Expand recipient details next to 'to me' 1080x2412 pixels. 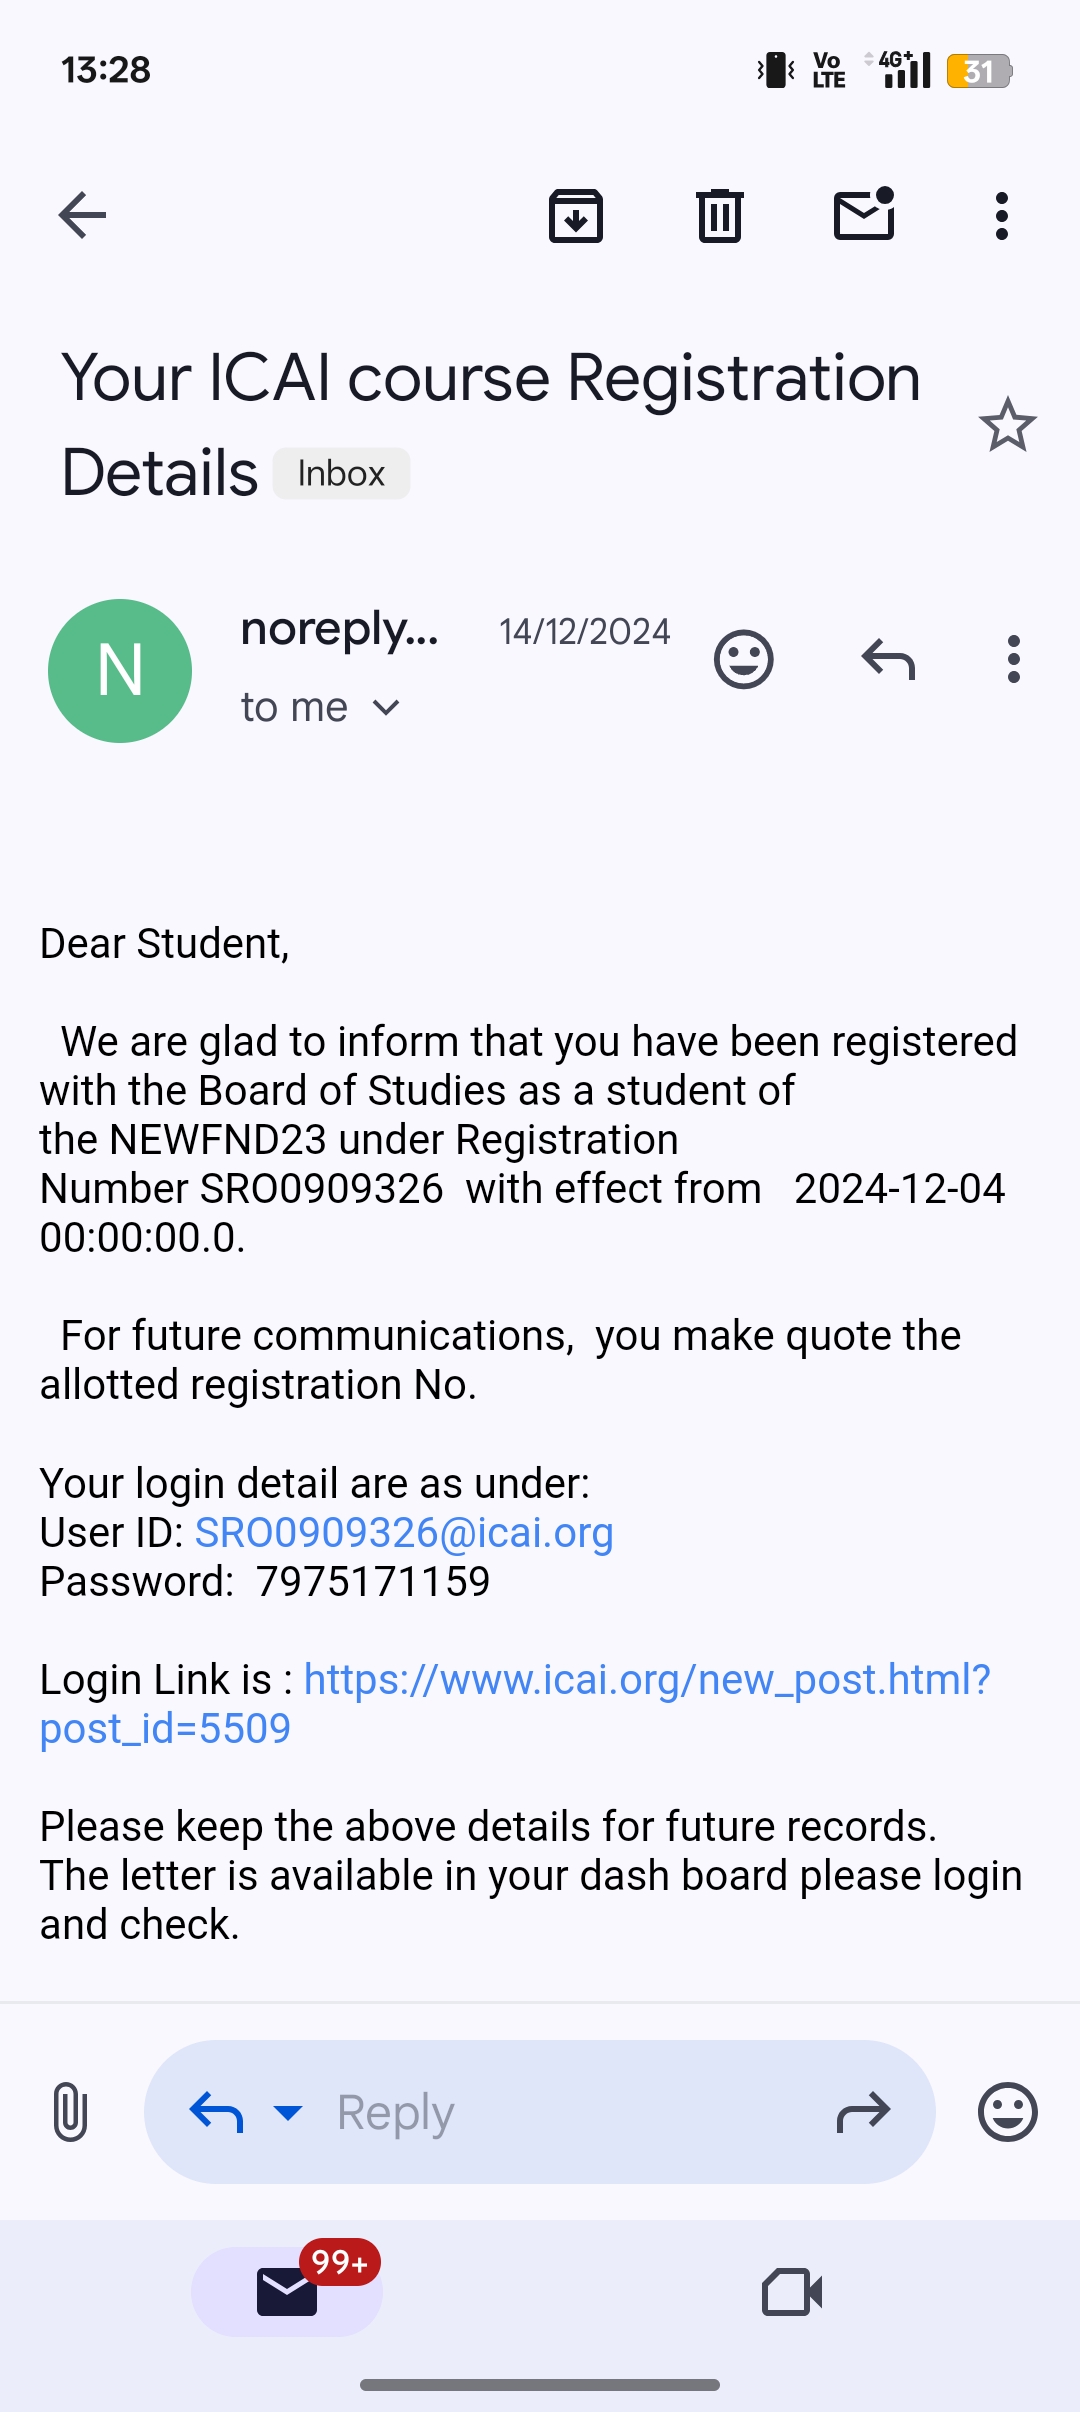click(386, 708)
